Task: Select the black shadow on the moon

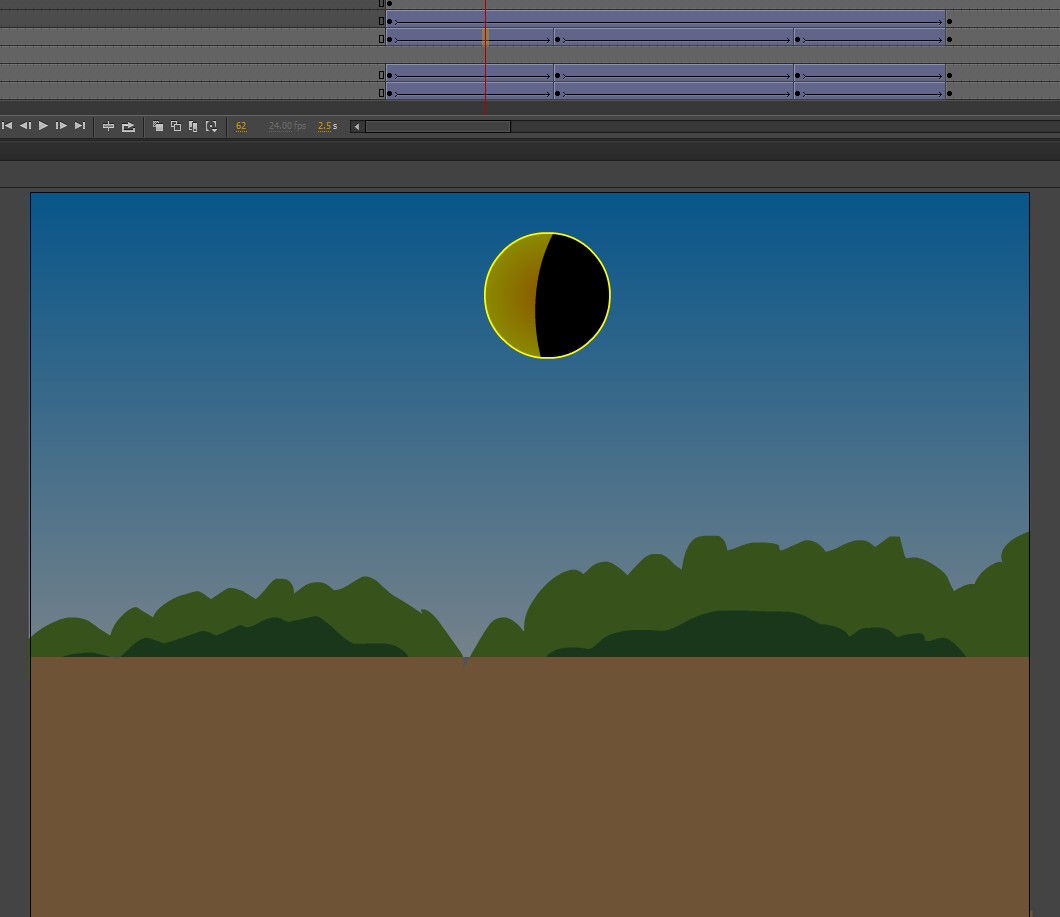Action: point(575,297)
